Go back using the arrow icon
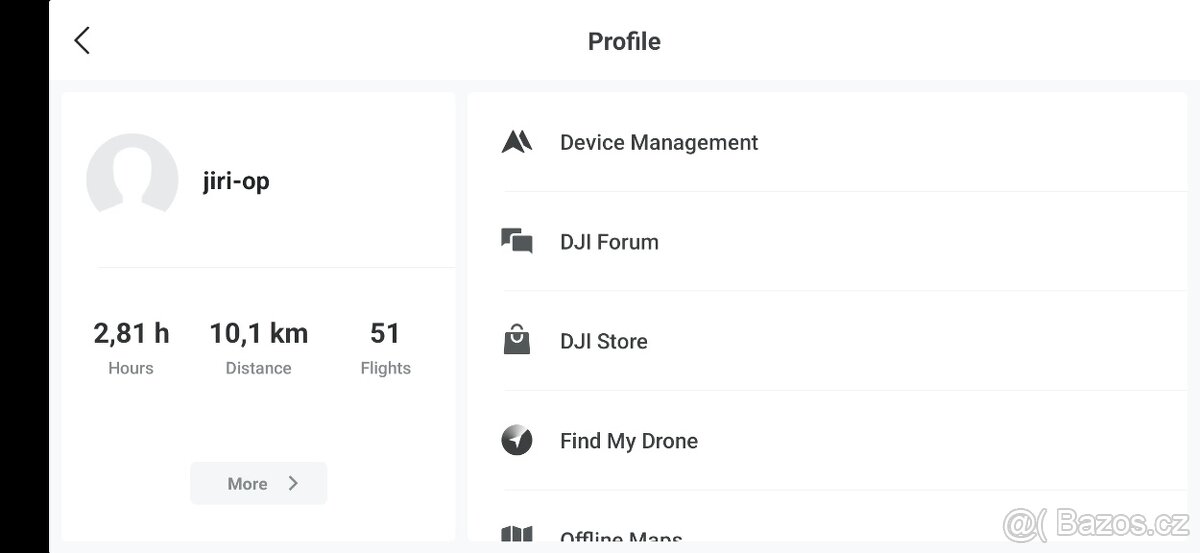Viewport: 1200px width, 553px height. point(82,40)
